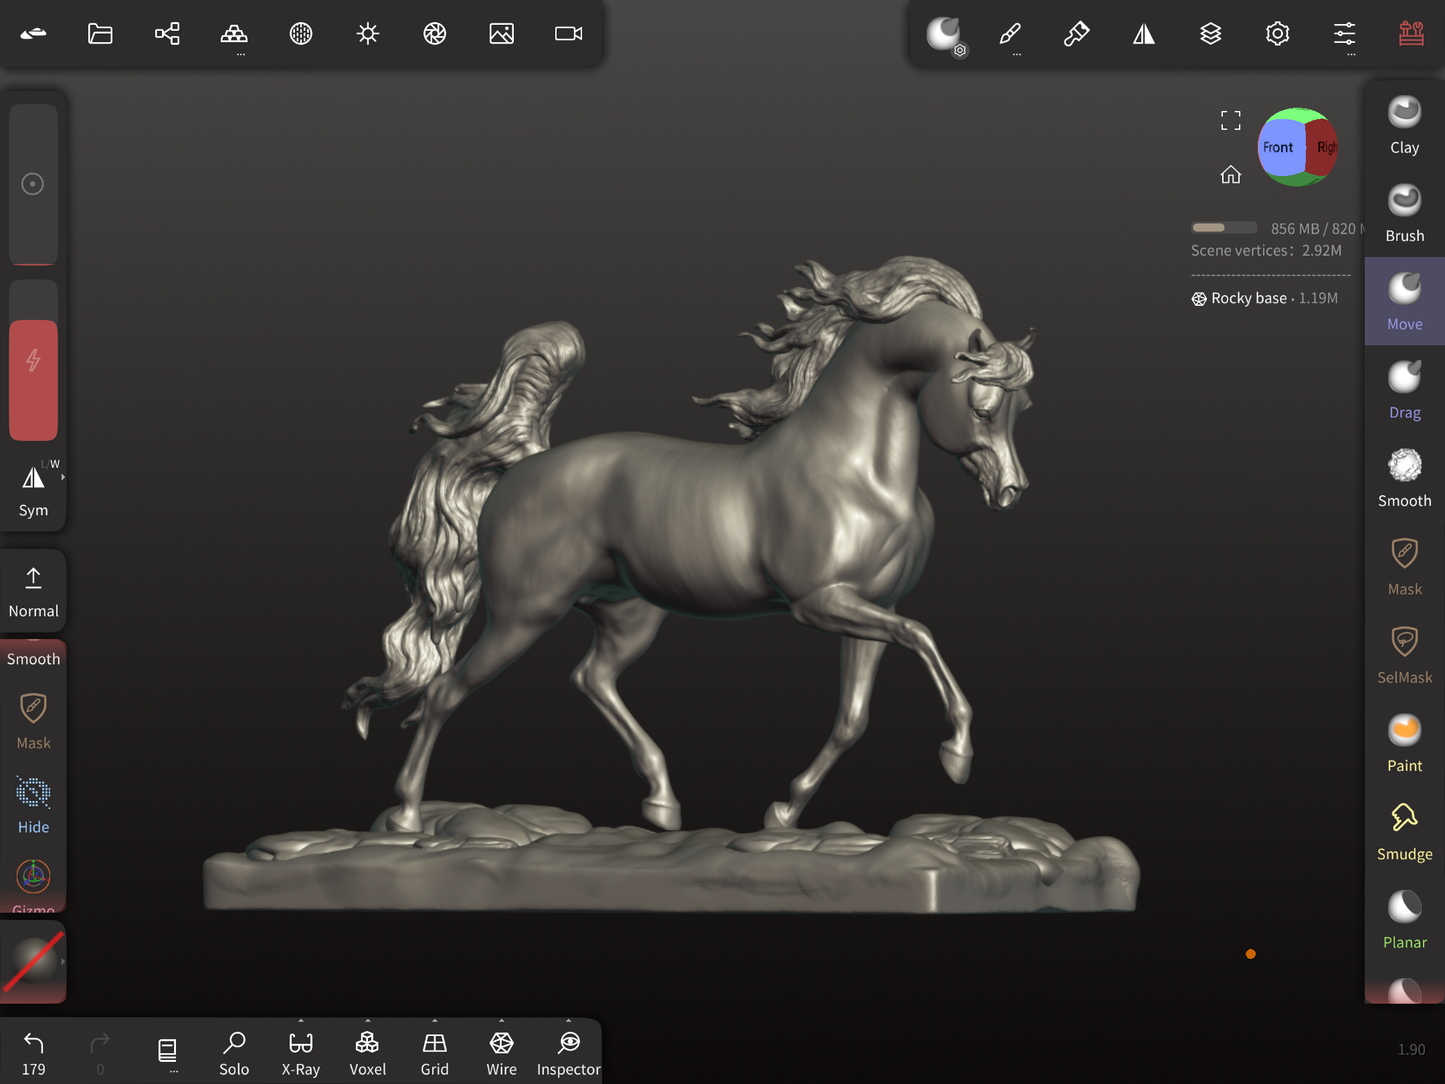This screenshot has width=1445, height=1084.
Task: Select the Smudge tool
Action: [1404, 831]
